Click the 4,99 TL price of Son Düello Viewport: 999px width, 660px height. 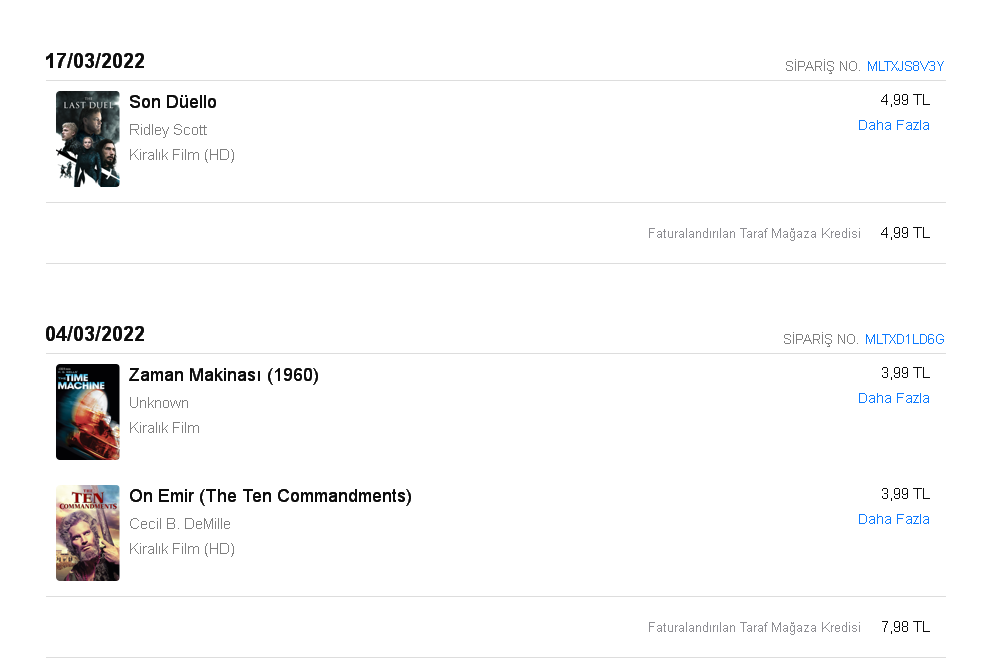click(x=905, y=100)
